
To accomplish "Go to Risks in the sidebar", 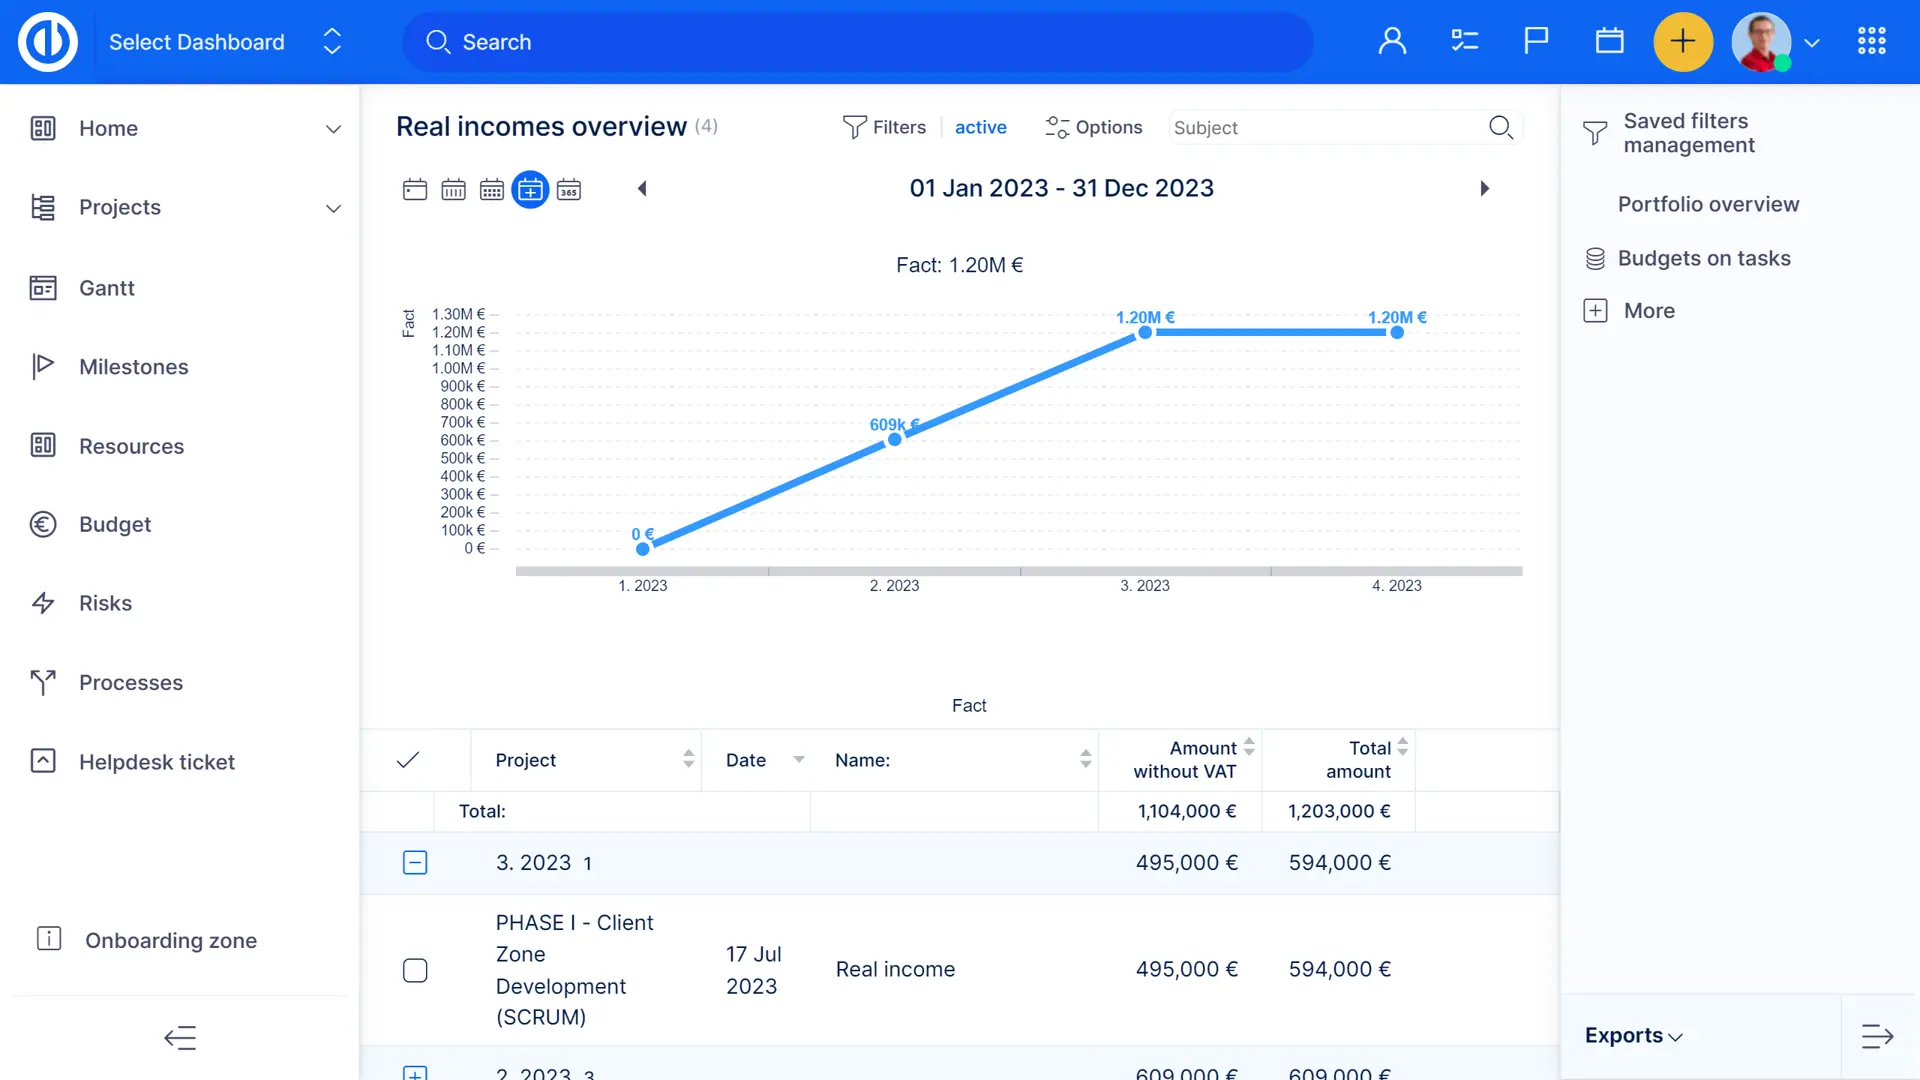I will (105, 603).
